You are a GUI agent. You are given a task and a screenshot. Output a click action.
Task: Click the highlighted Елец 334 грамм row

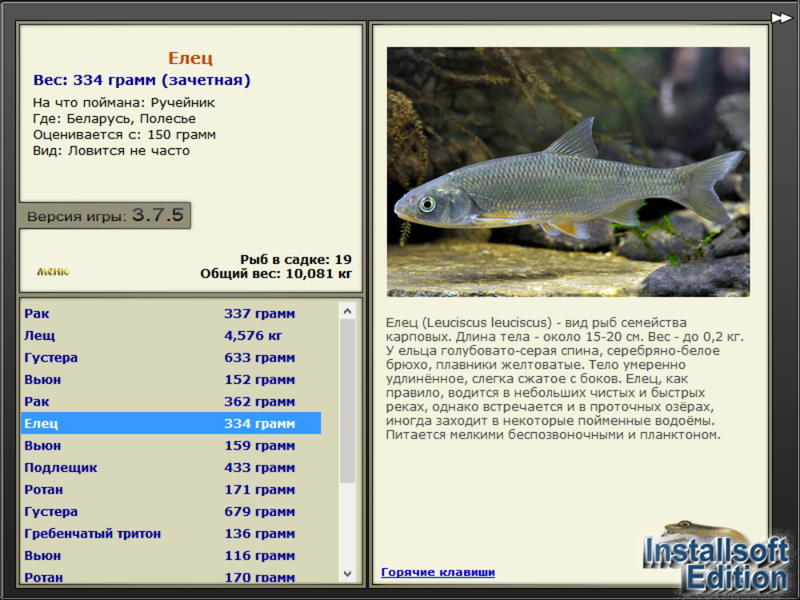coord(171,423)
